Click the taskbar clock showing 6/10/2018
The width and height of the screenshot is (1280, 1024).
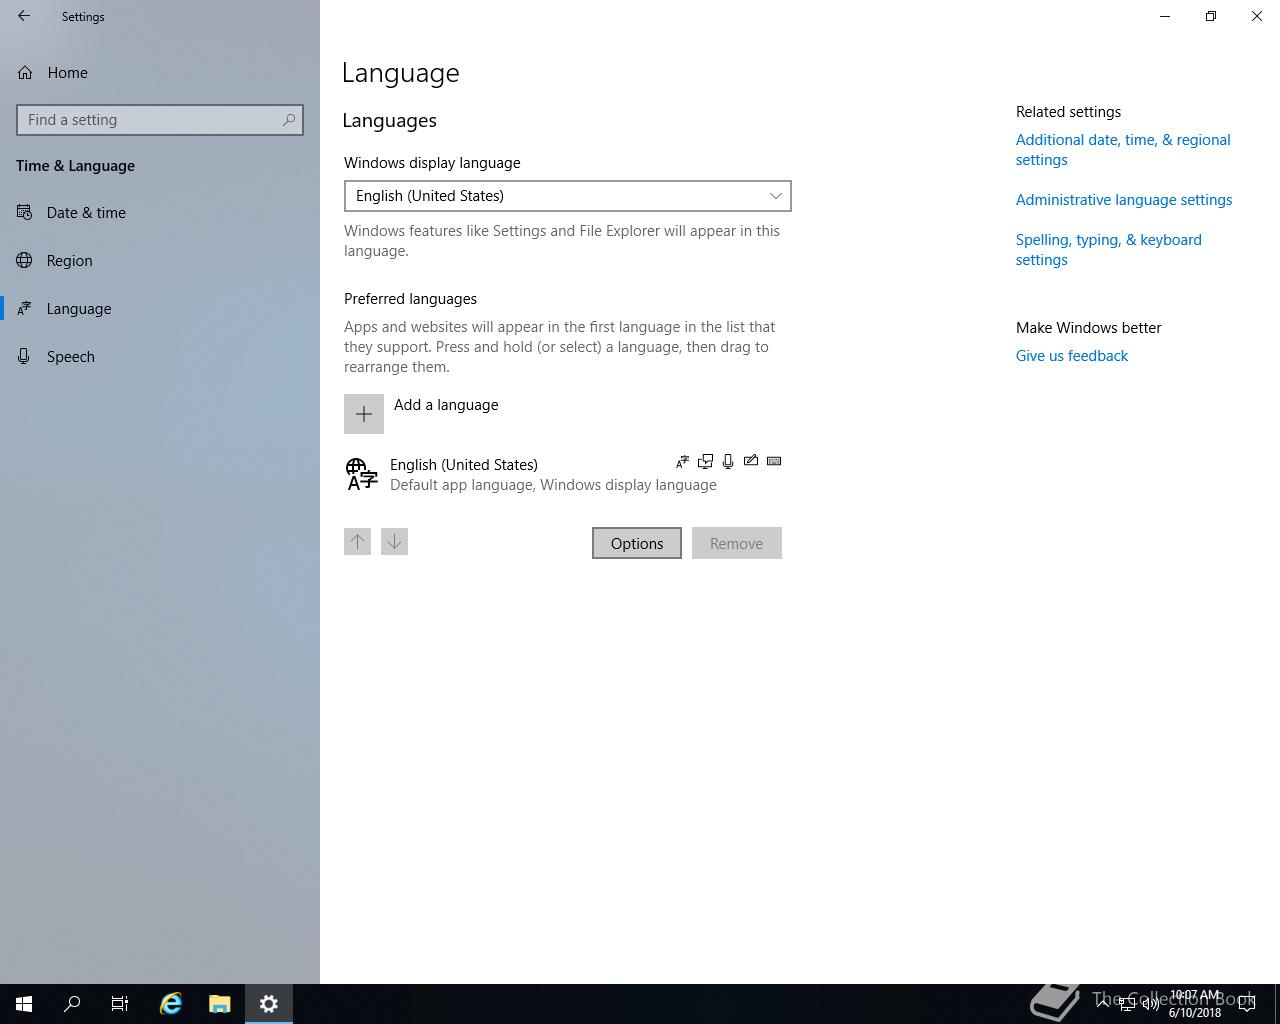1195,1004
